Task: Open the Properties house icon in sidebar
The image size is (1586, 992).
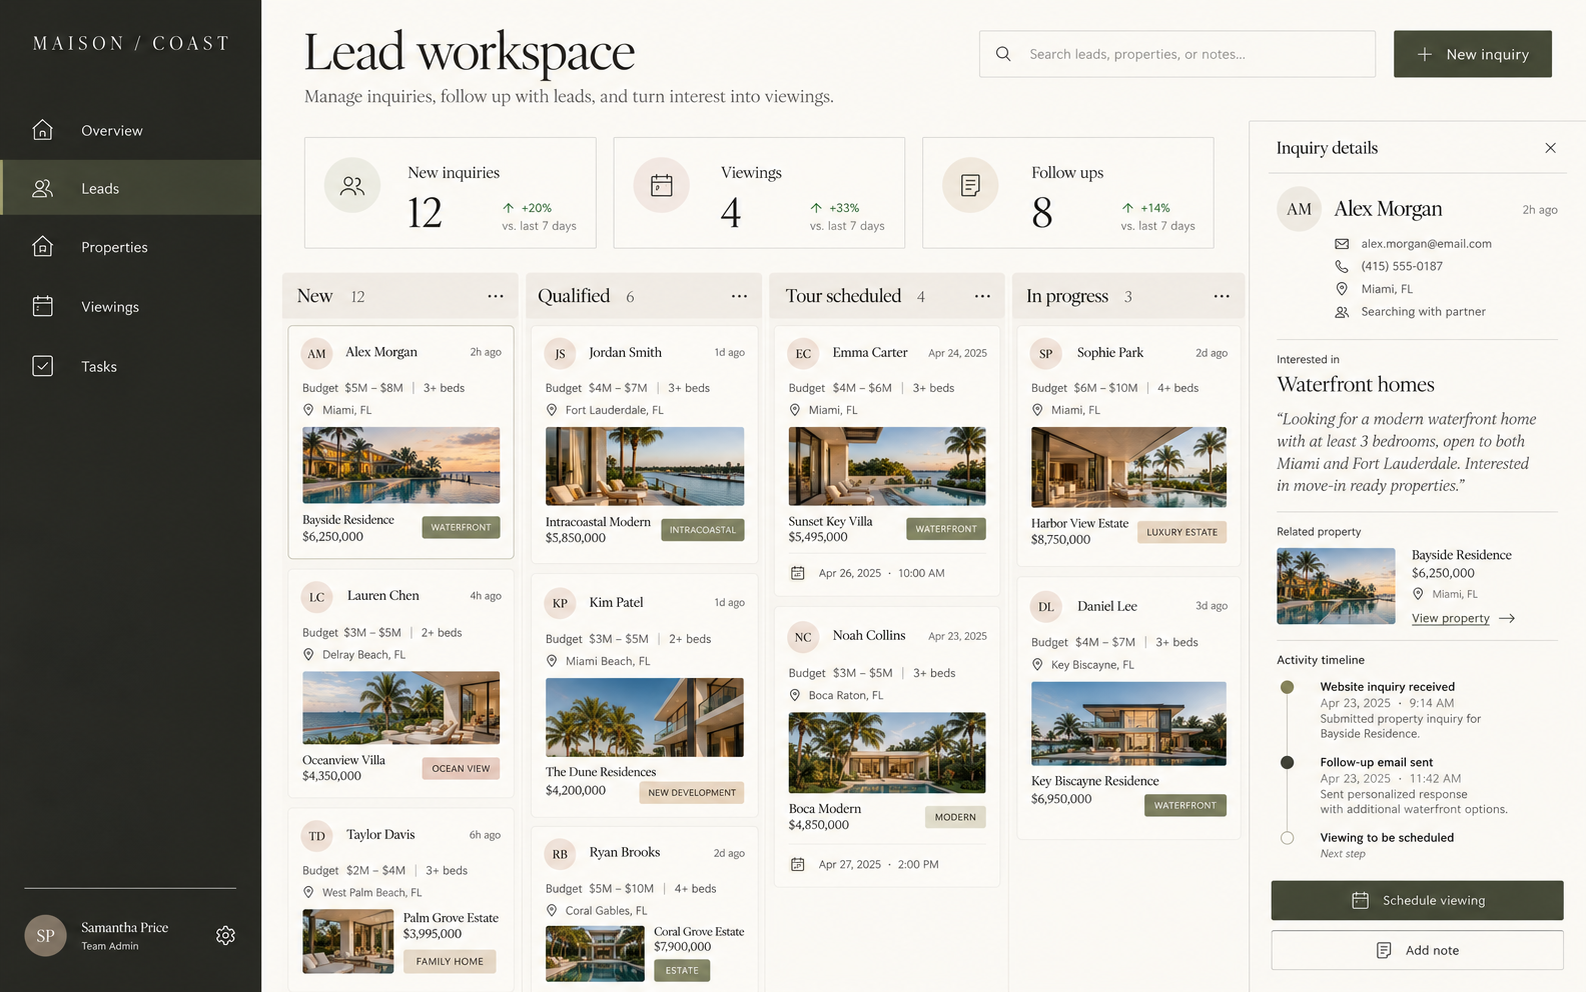Action: click(x=42, y=246)
